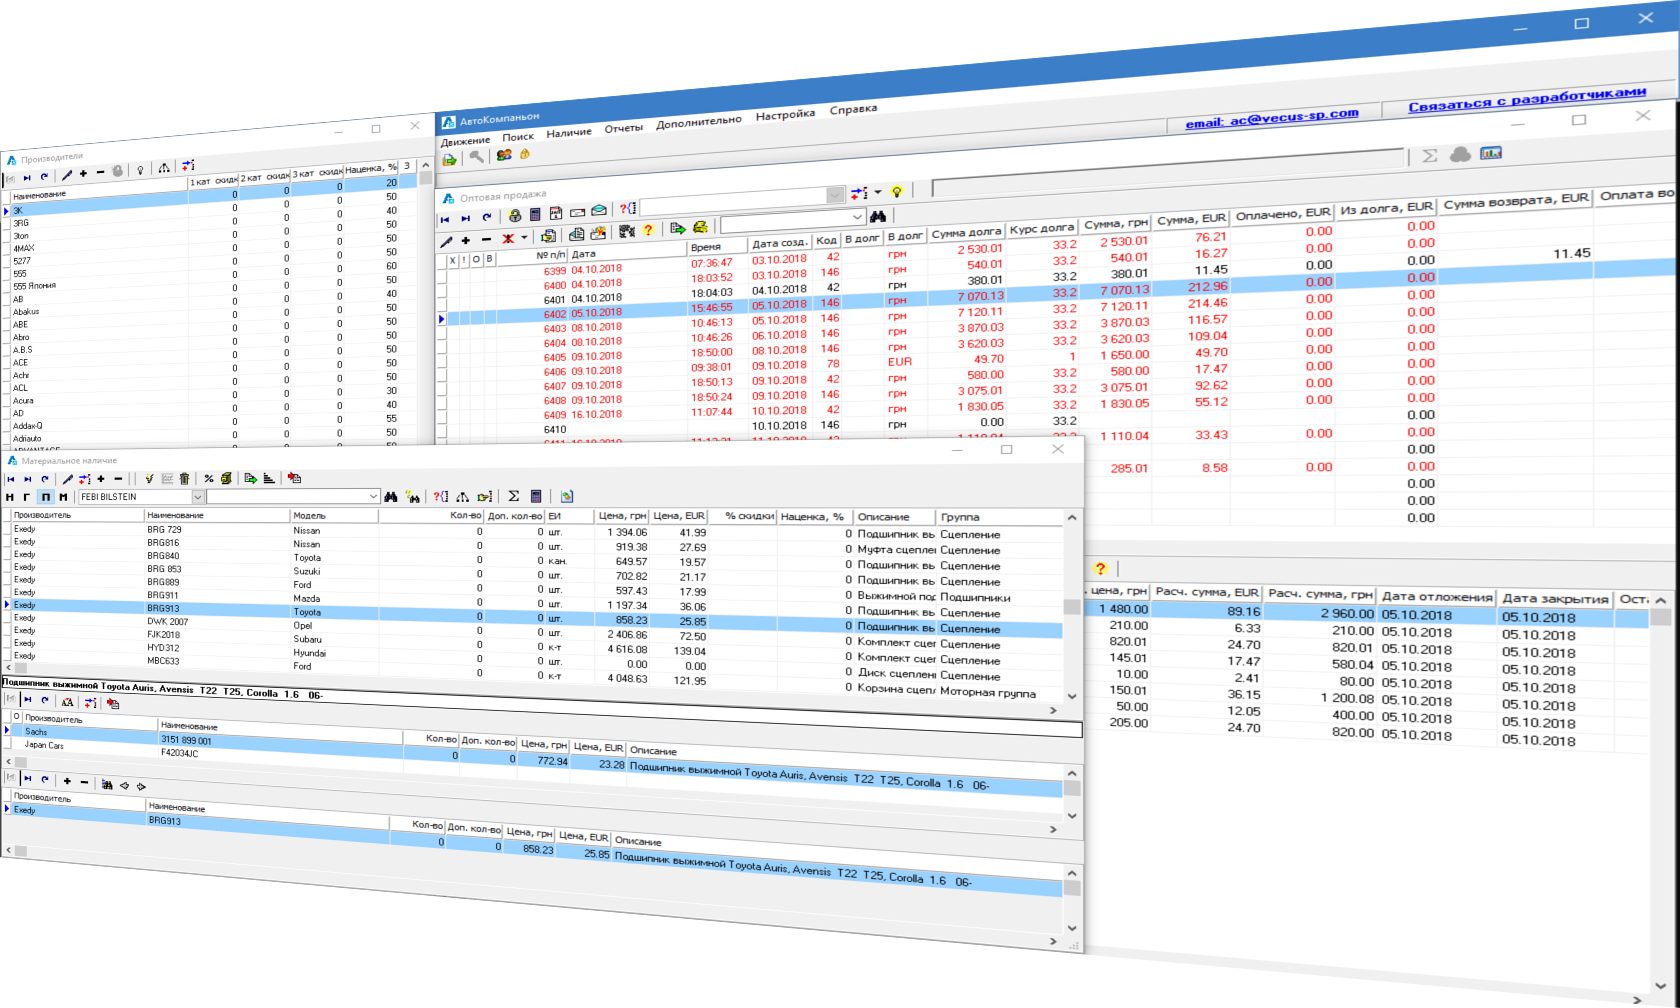Click the users icon in main toolbar
Image resolution: width=1680 pixels, height=1008 pixels.
point(503,155)
